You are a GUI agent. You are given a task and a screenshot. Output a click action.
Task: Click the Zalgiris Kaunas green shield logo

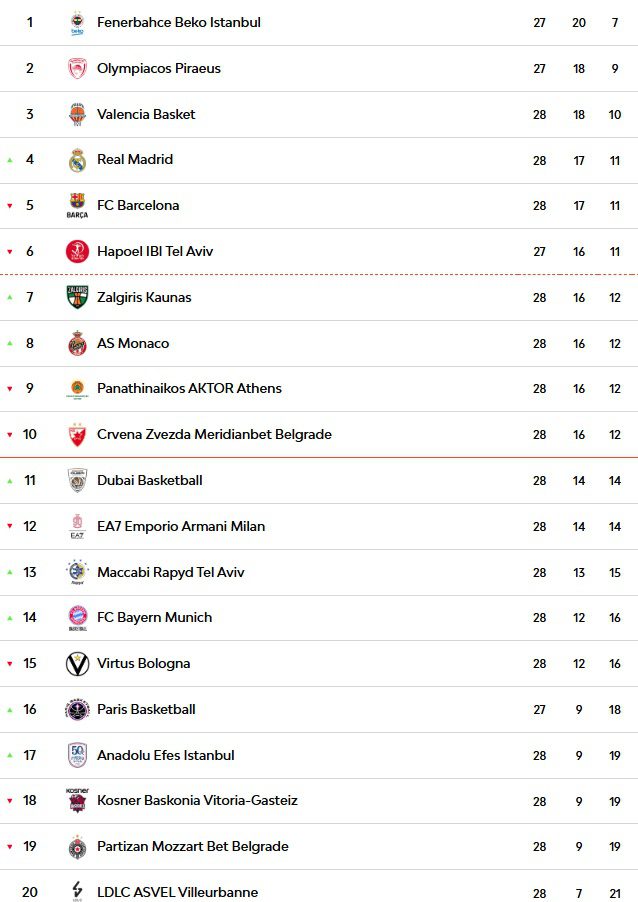tap(77, 297)
